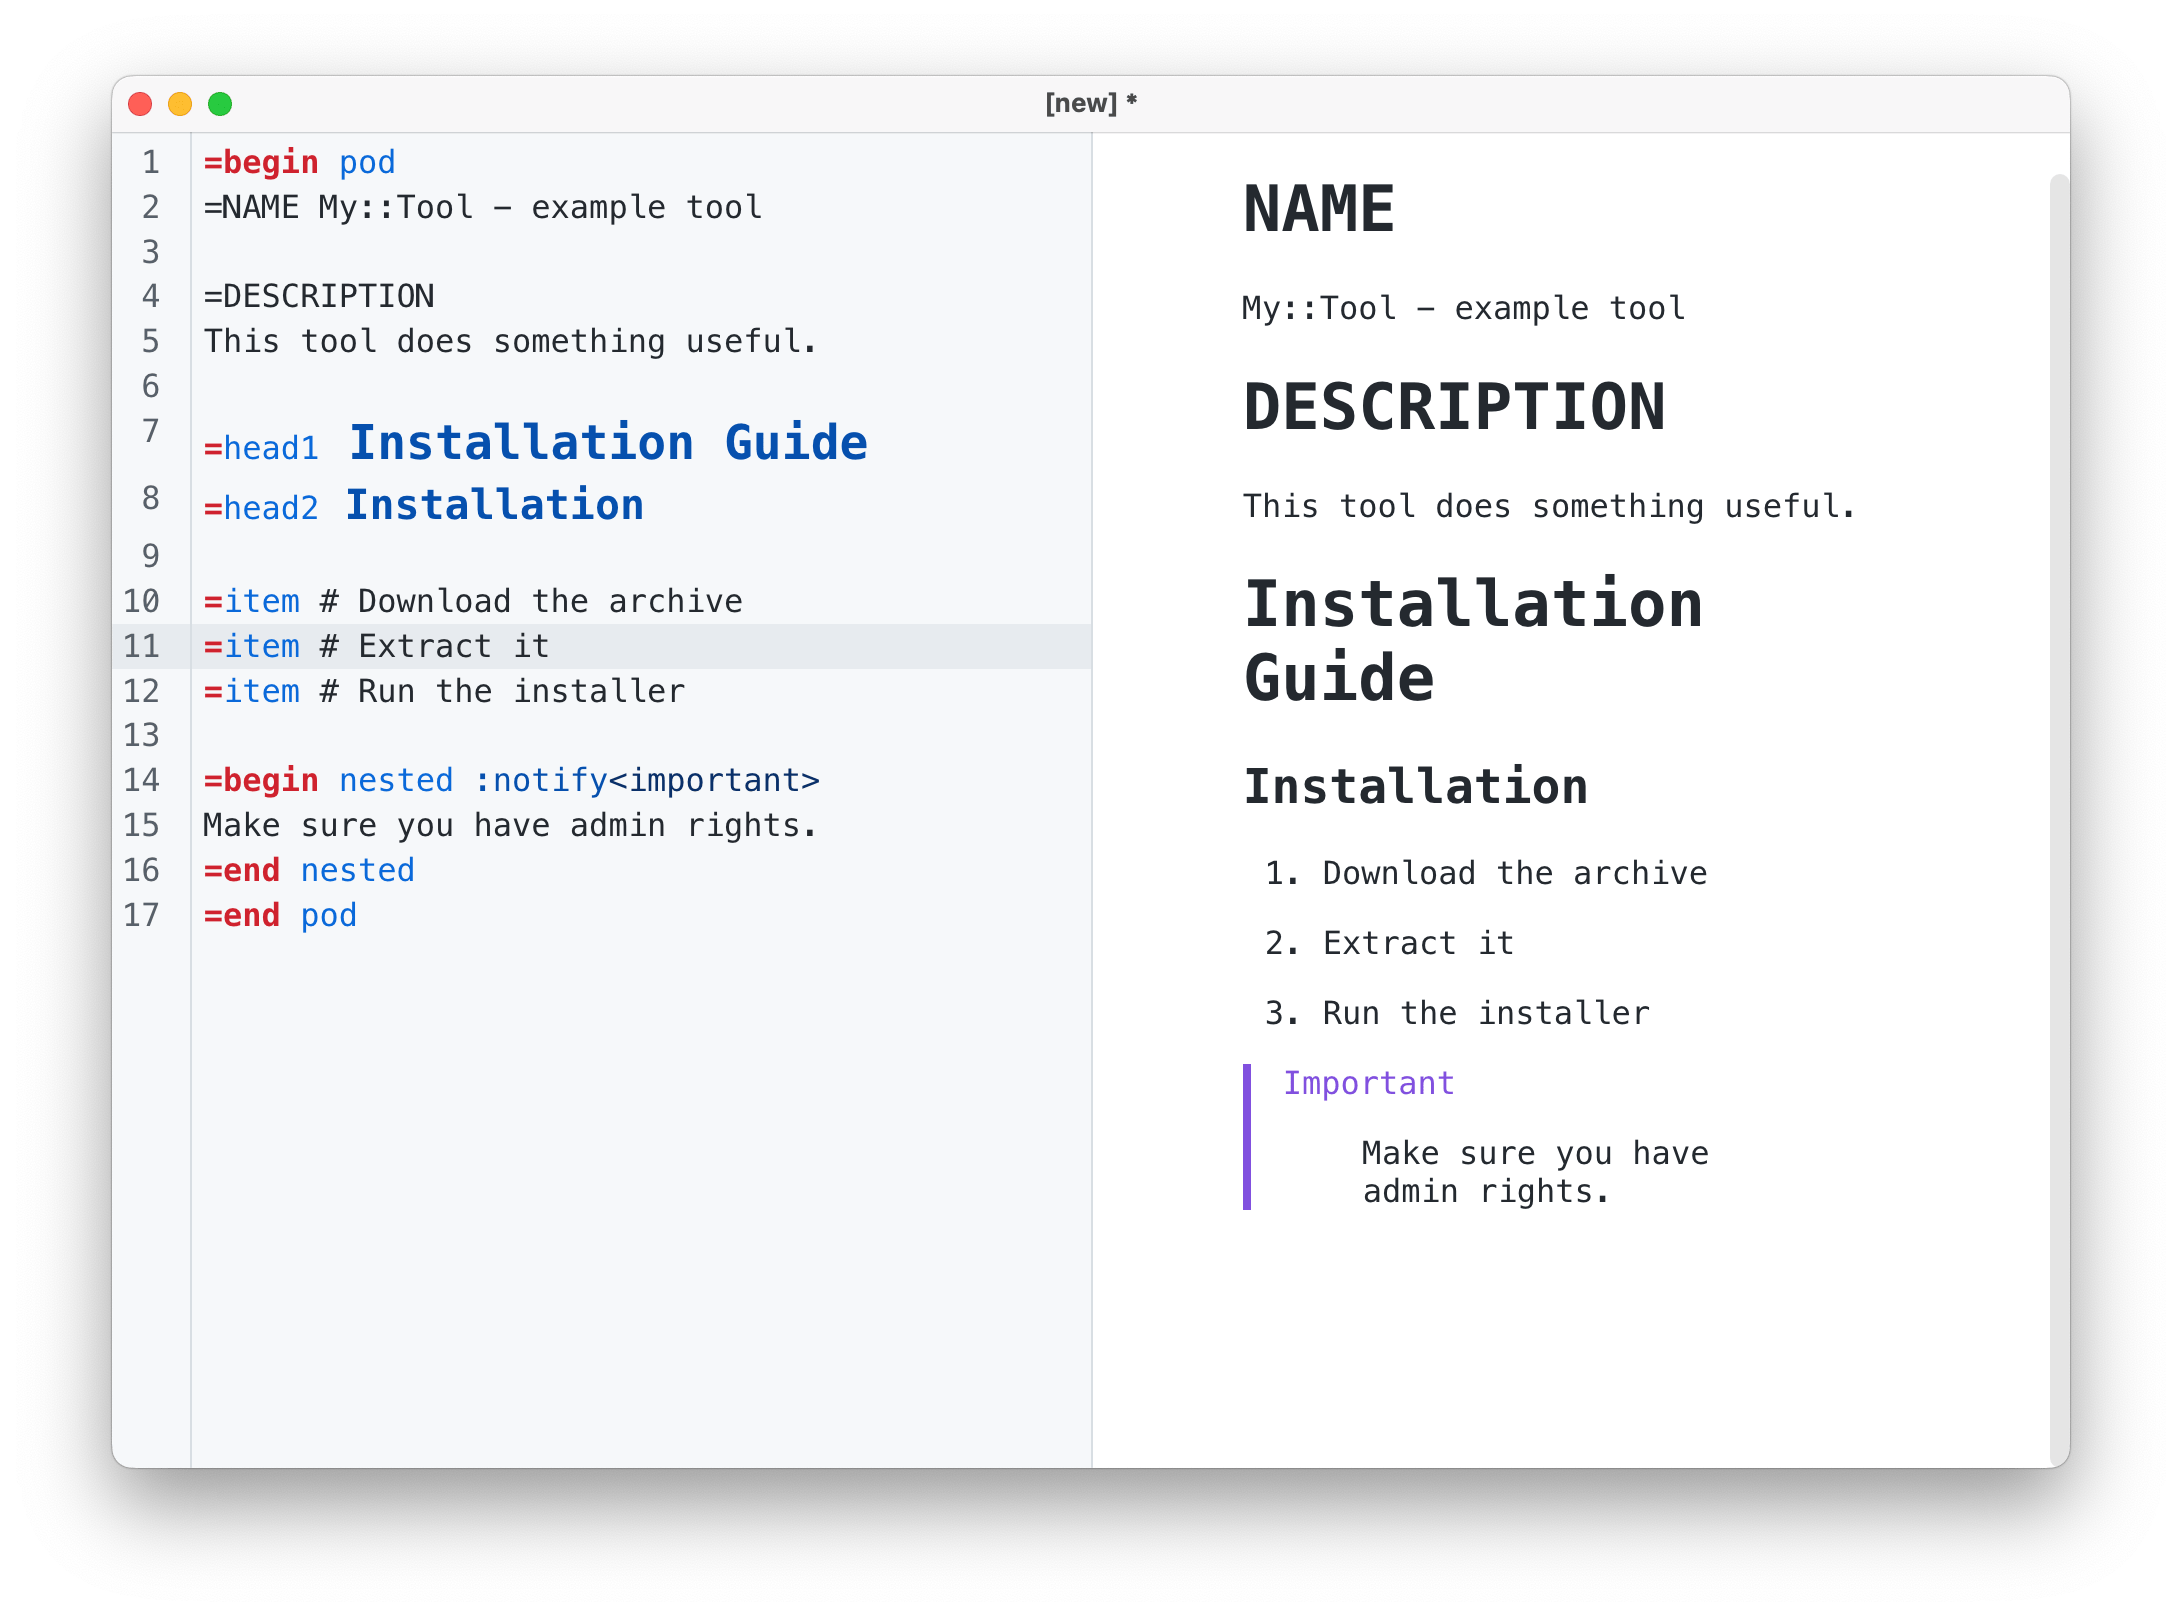The width and height of the screenshot is (2182, 1616).
Task: Click the '=NAME My::Tool' source line
Action: (482, 207)
